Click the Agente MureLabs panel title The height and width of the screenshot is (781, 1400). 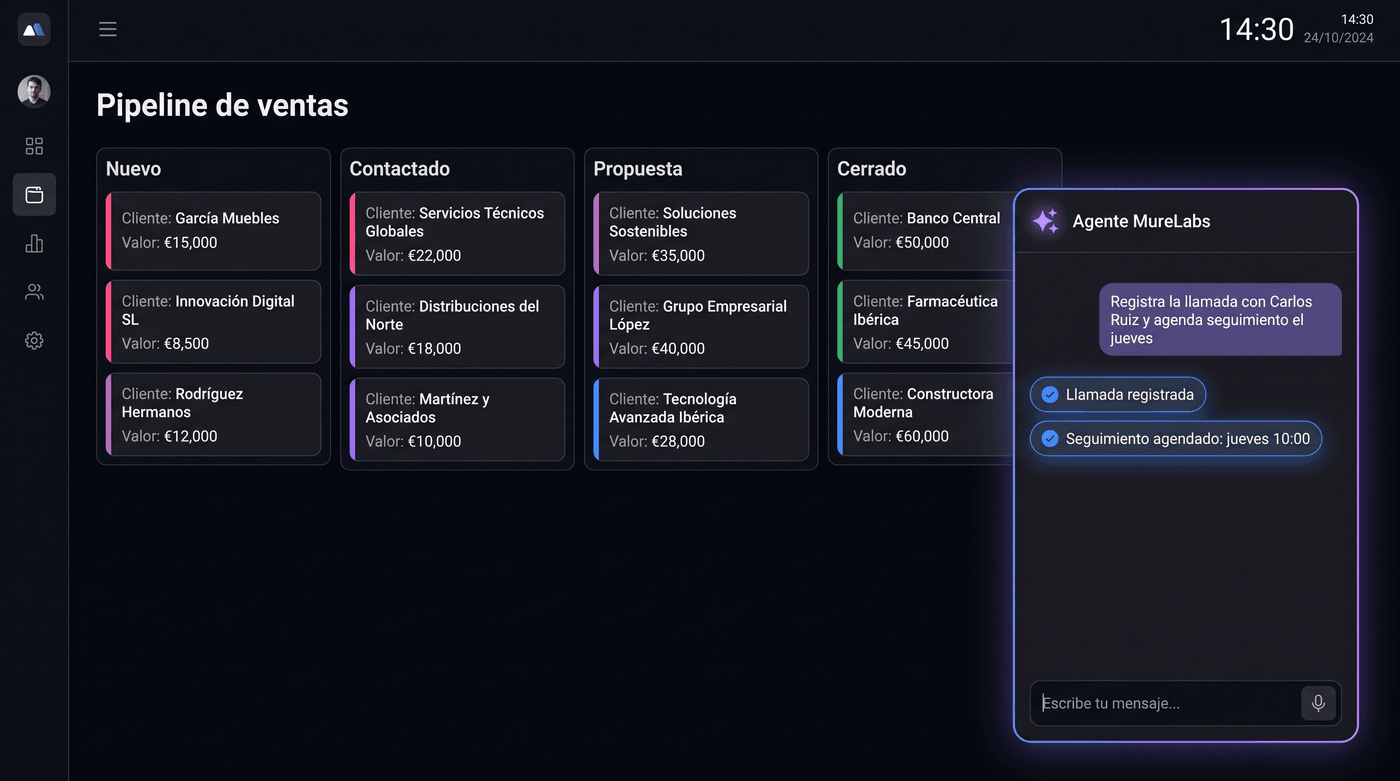(x=1141, y=222)
